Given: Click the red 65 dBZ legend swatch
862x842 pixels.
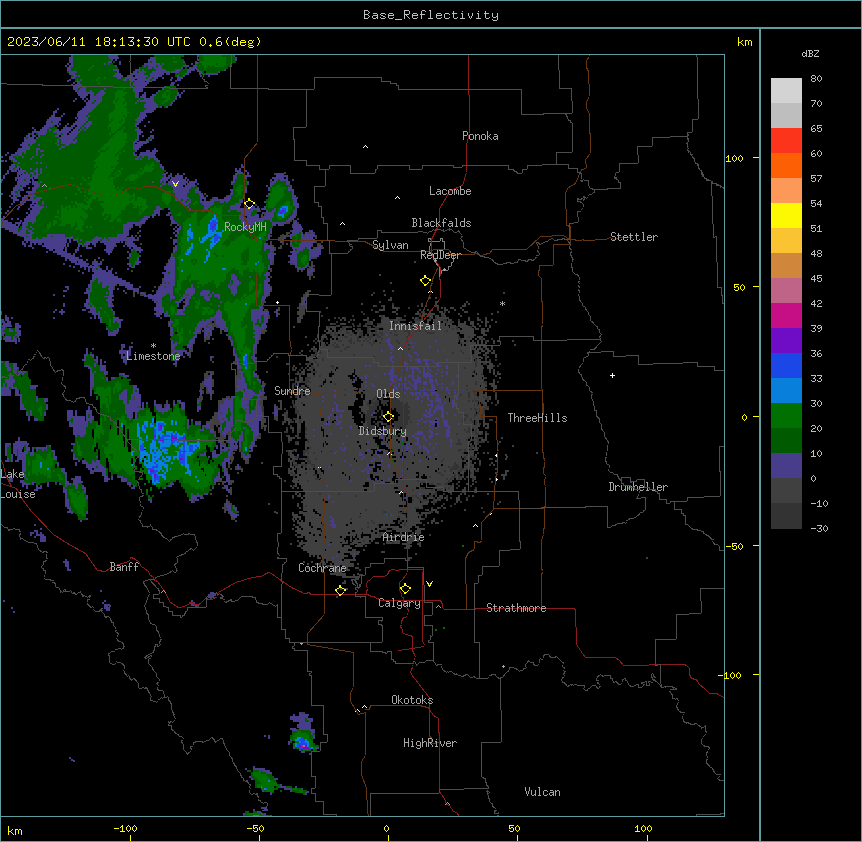Looking at the screenshot, I should pos(786,140).
